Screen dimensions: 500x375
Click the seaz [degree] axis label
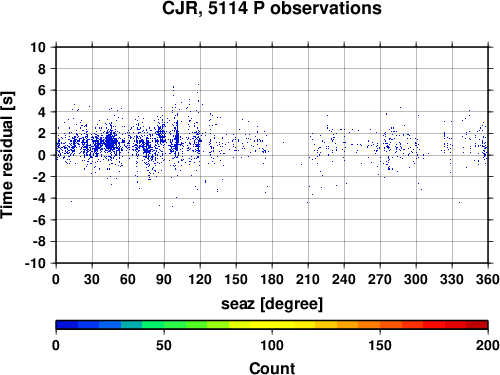coord(272,304)
